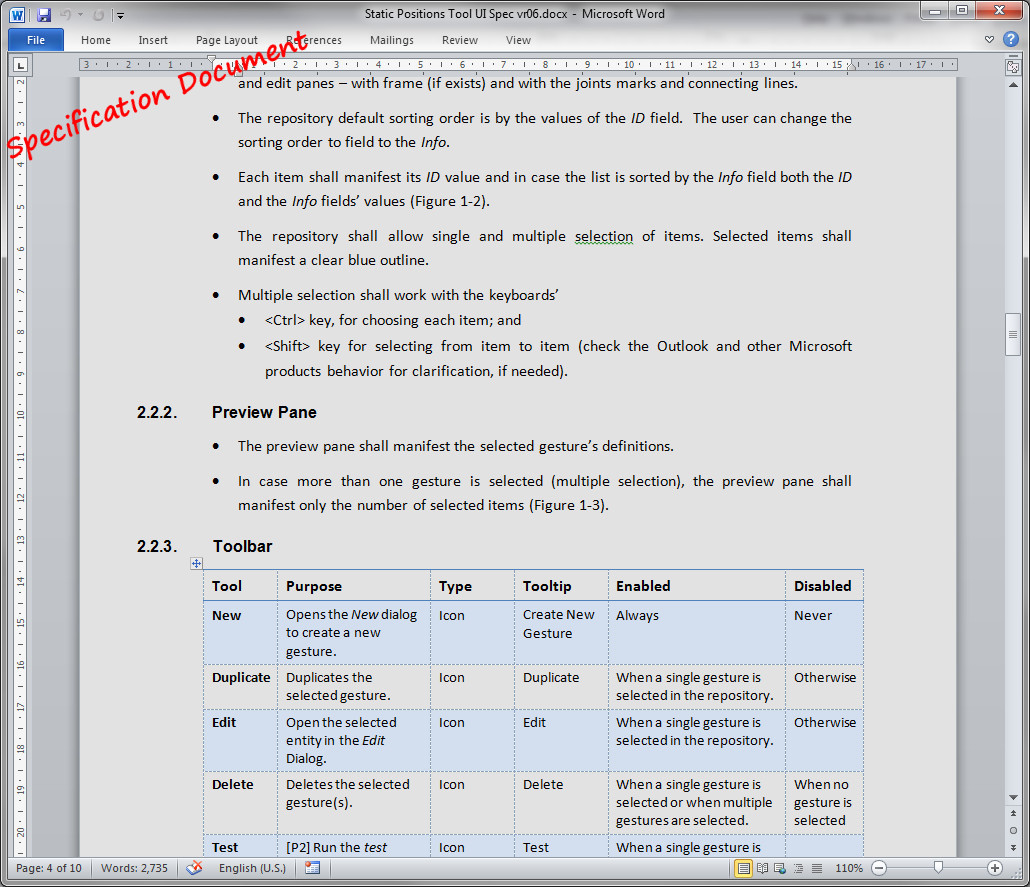Switch to Outline view
Image resolution: width=1030 pixels, height=887 pixels.
point(798,868)
